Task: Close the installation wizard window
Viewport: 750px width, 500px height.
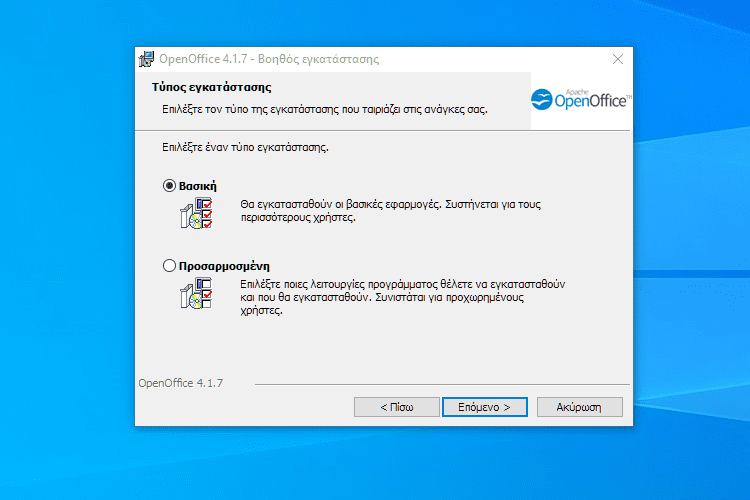Action: tap(618, 59)
